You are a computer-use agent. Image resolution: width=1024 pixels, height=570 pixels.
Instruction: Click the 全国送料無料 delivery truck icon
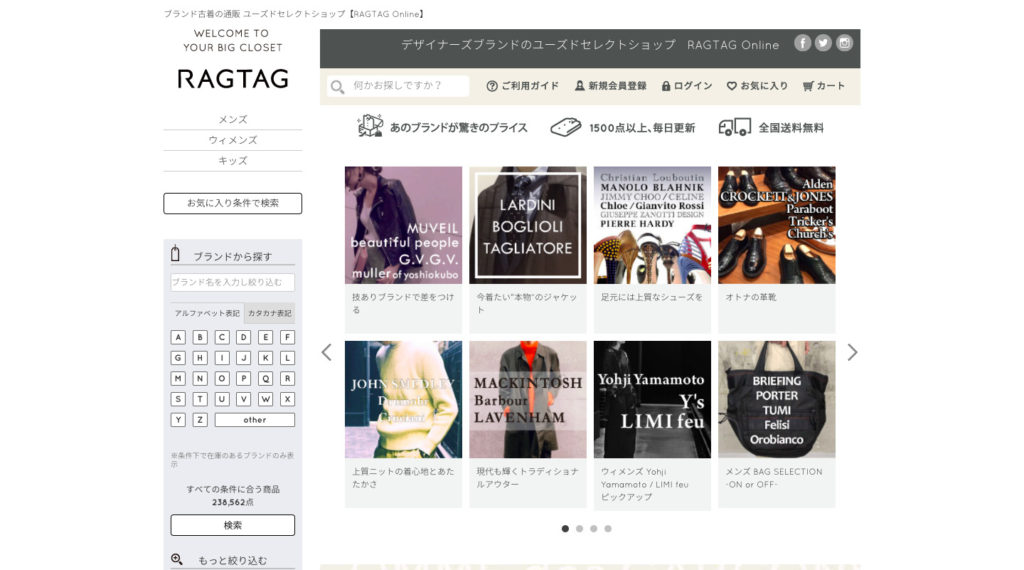(735, 127)
